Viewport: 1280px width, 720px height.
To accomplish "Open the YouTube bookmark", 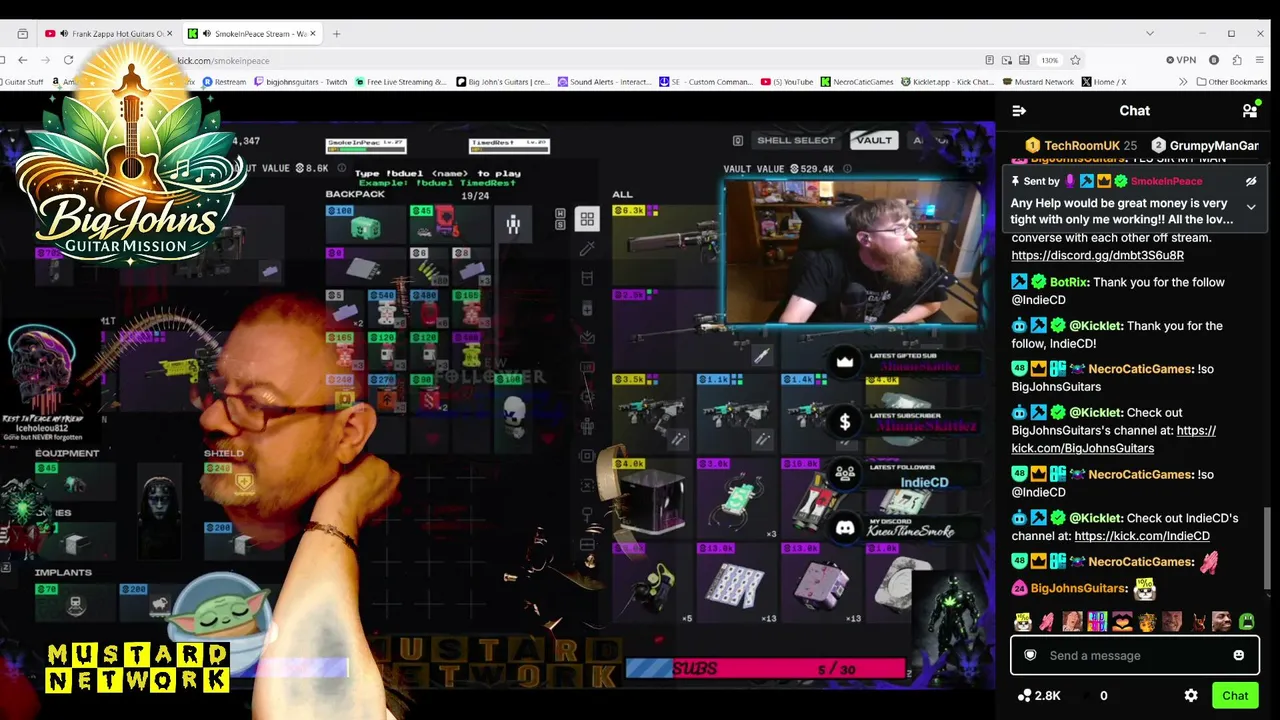I will [x=787, y=82].
